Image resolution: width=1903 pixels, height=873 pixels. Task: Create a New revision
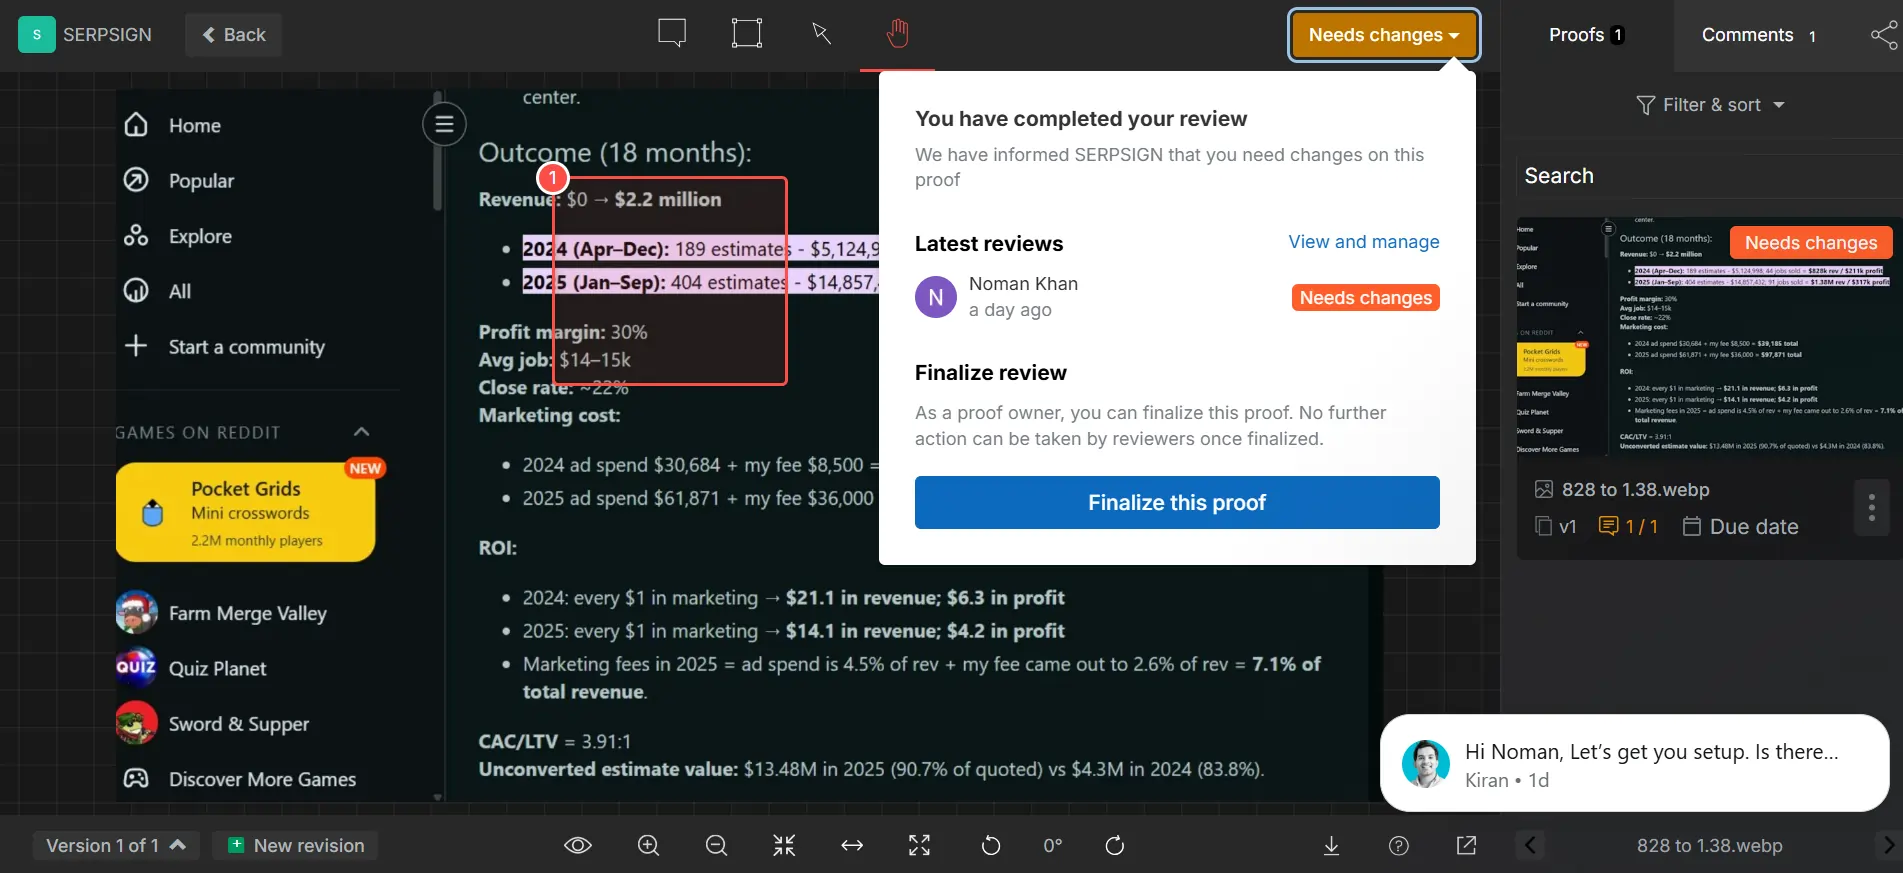(297, 845)
